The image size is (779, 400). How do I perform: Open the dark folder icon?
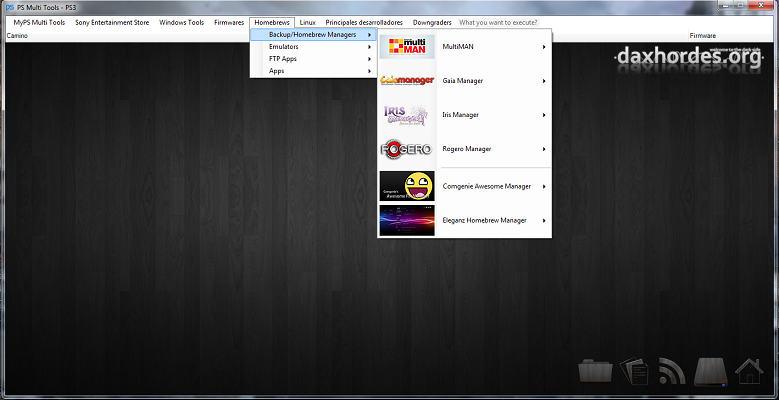595,371
